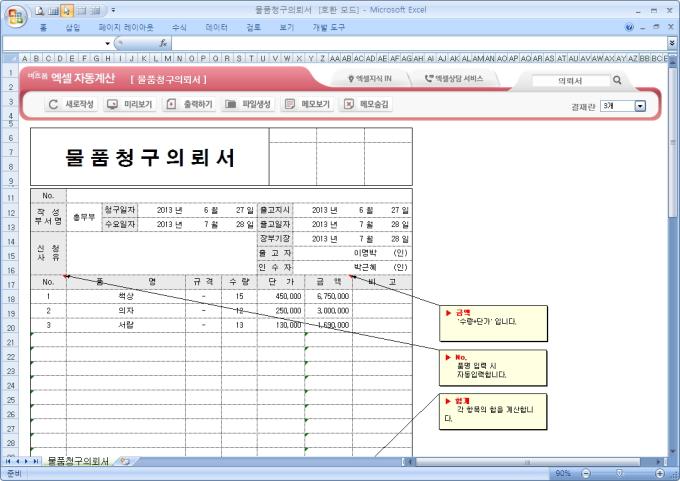Image resolution: width=680 pixels, height=481 pixels.
Task: Select the cell containing 책상
Action: (126, 296)
